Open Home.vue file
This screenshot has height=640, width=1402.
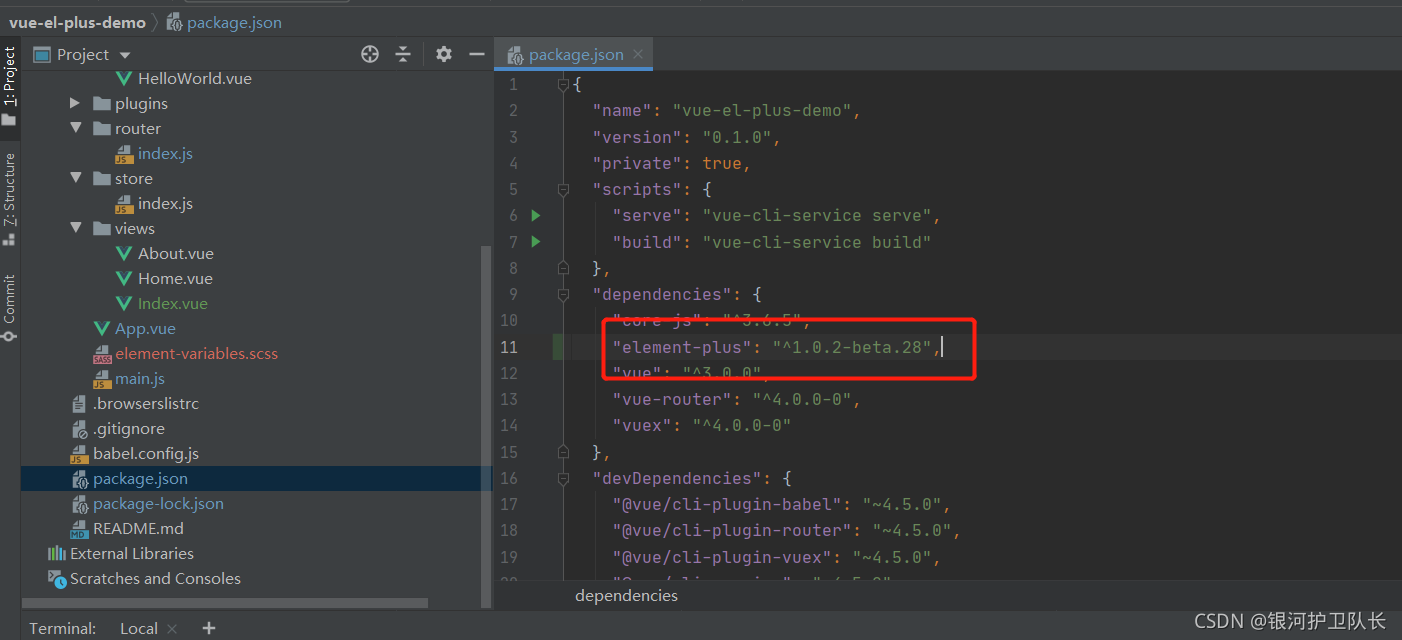click(x=175, y=278)
